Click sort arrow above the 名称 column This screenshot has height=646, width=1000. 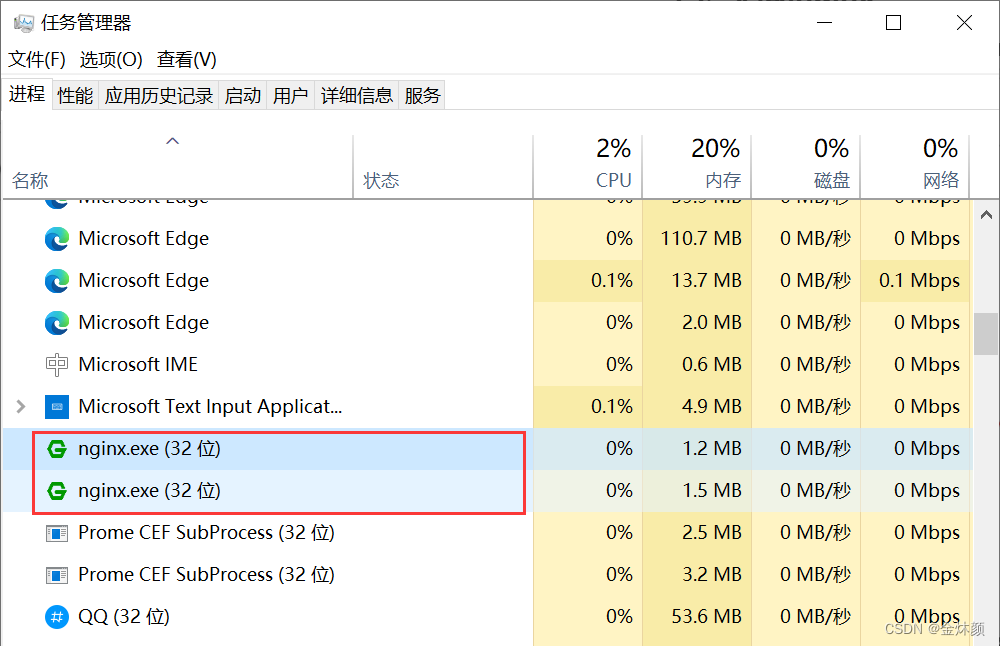(x=172, y=141)
